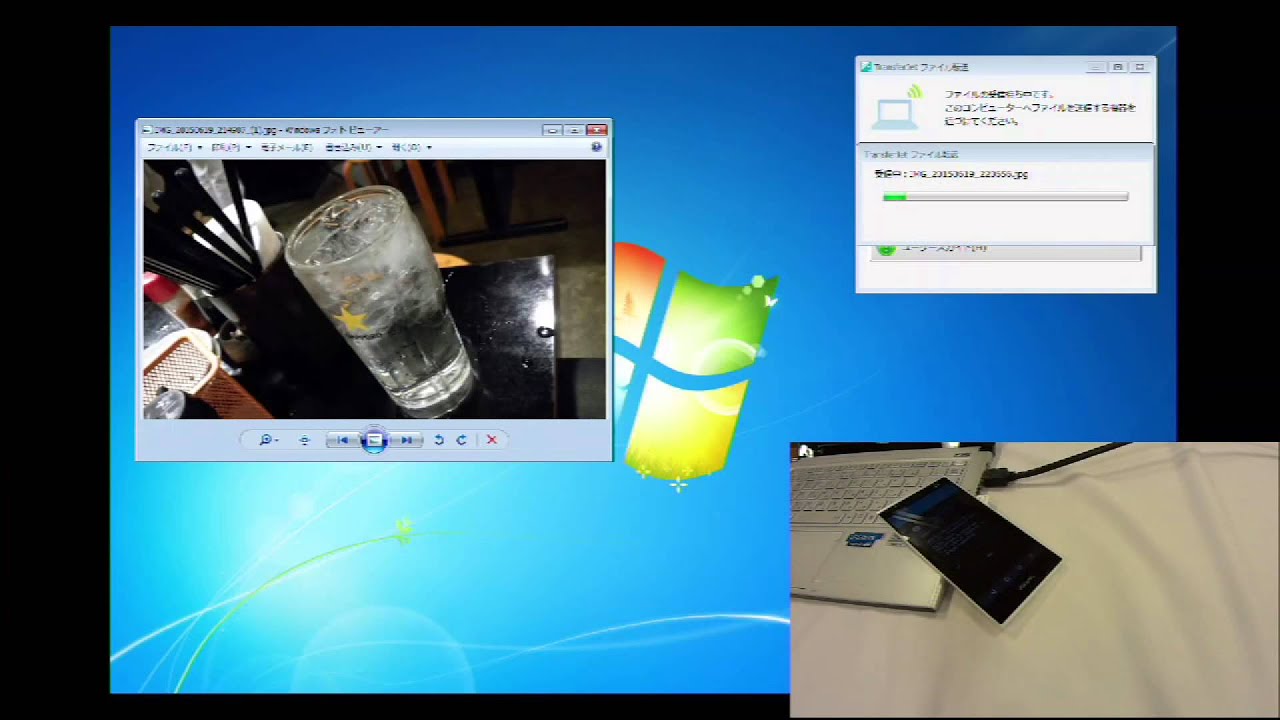Minimize the Photo Viewer window

(552, 130)
